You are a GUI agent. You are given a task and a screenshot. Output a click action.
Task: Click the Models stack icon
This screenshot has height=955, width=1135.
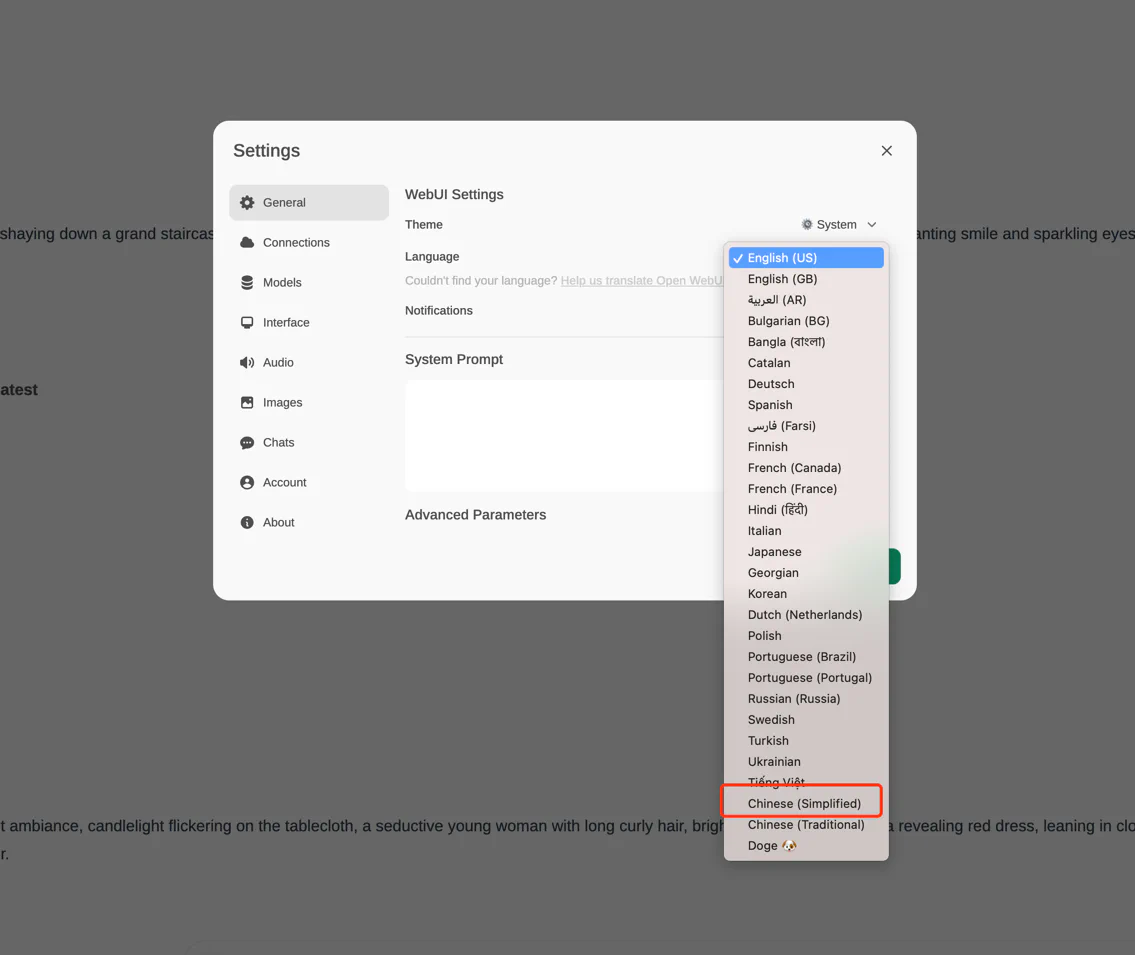[x=247, y=283]
